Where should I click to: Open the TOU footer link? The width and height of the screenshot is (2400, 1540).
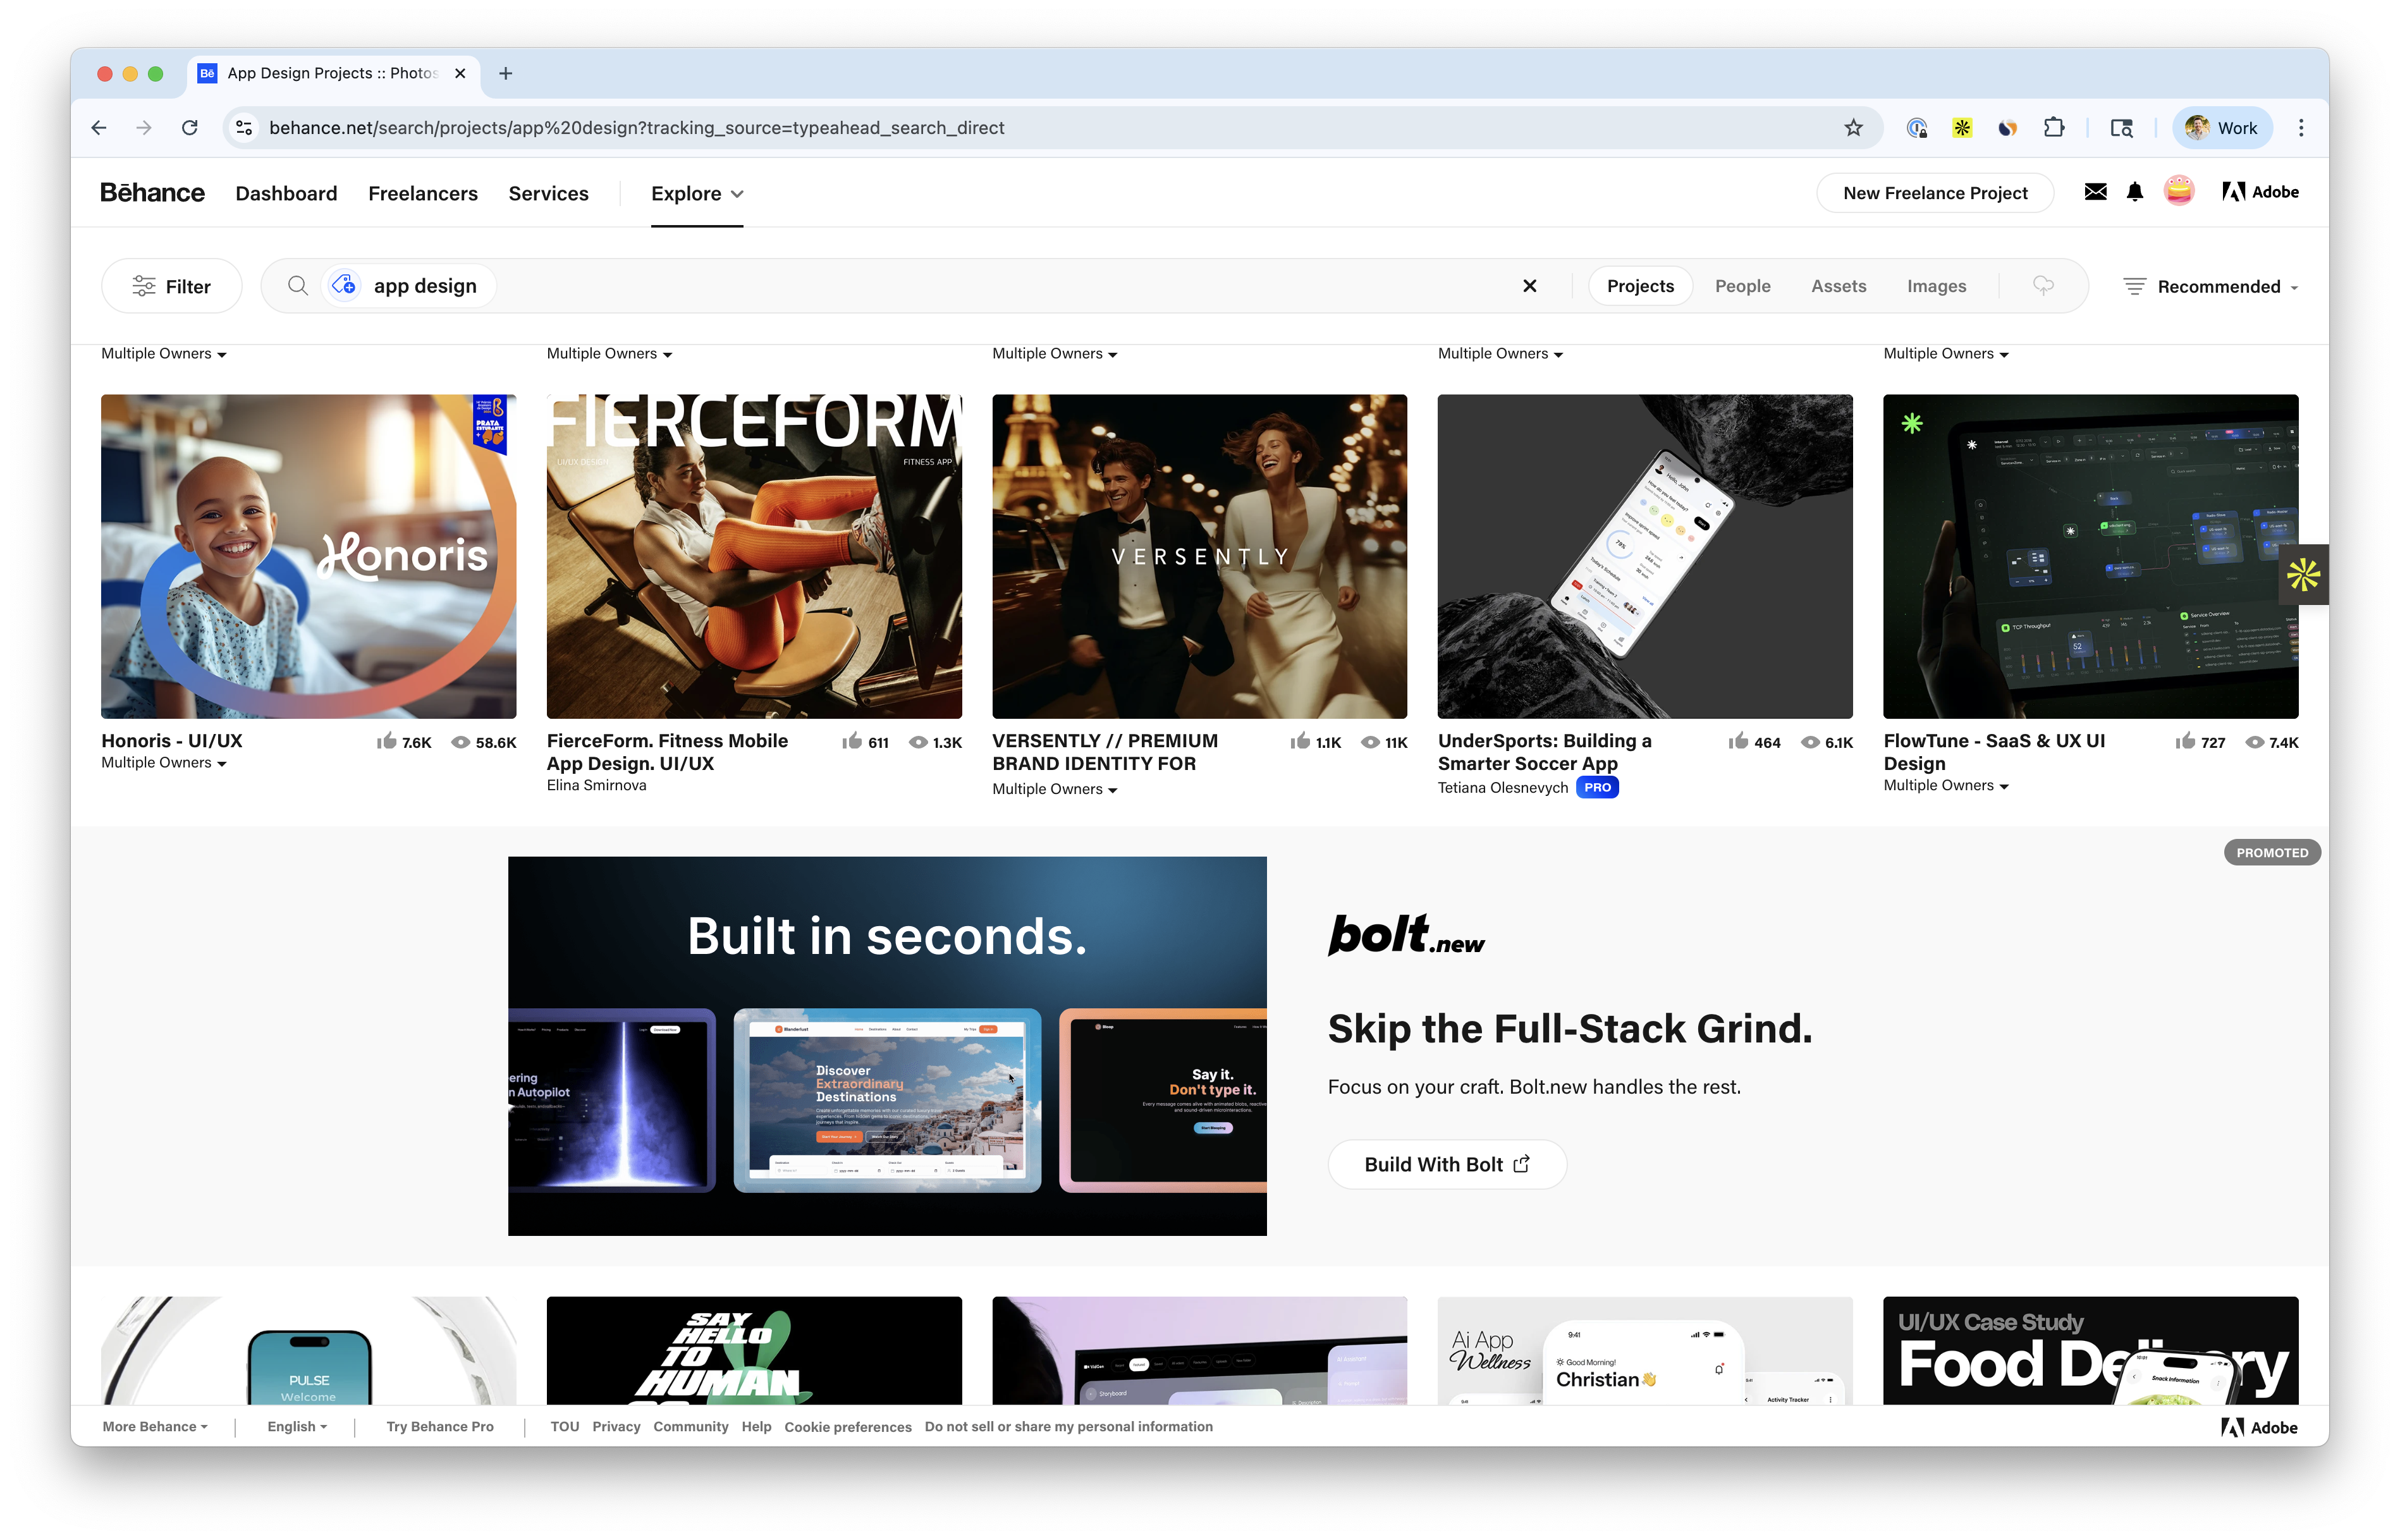(564, 1427)
